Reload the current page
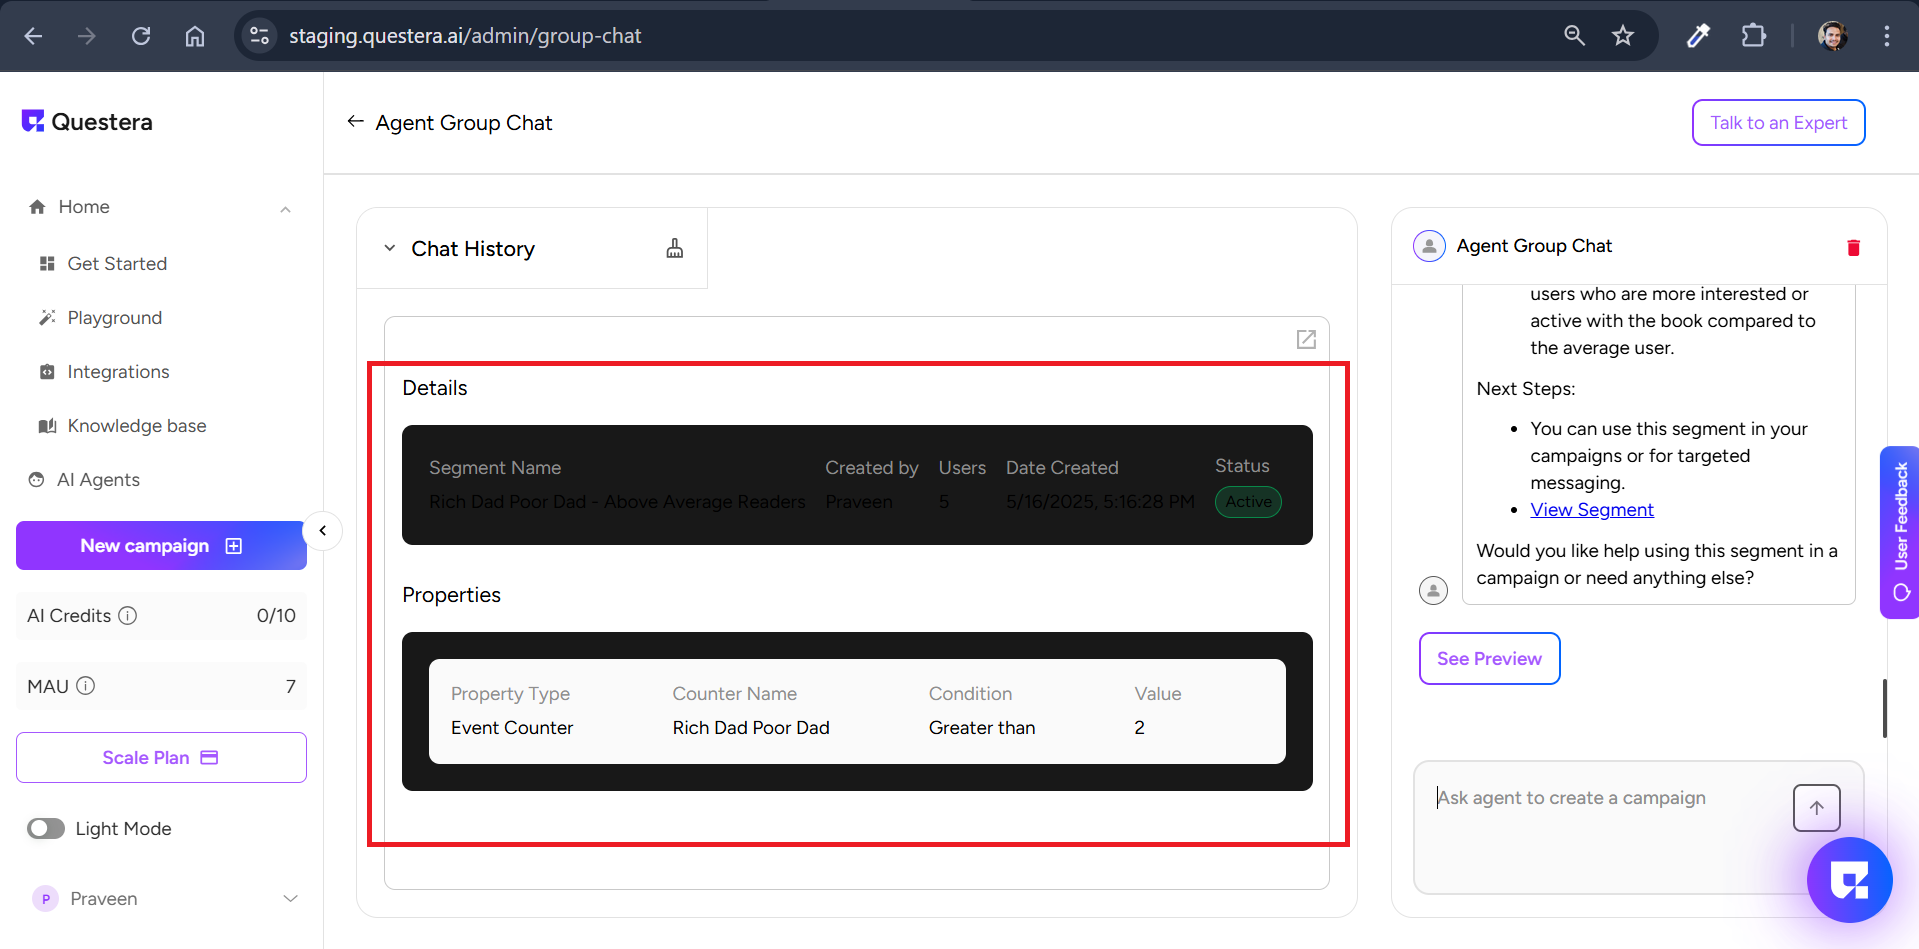 141,36
